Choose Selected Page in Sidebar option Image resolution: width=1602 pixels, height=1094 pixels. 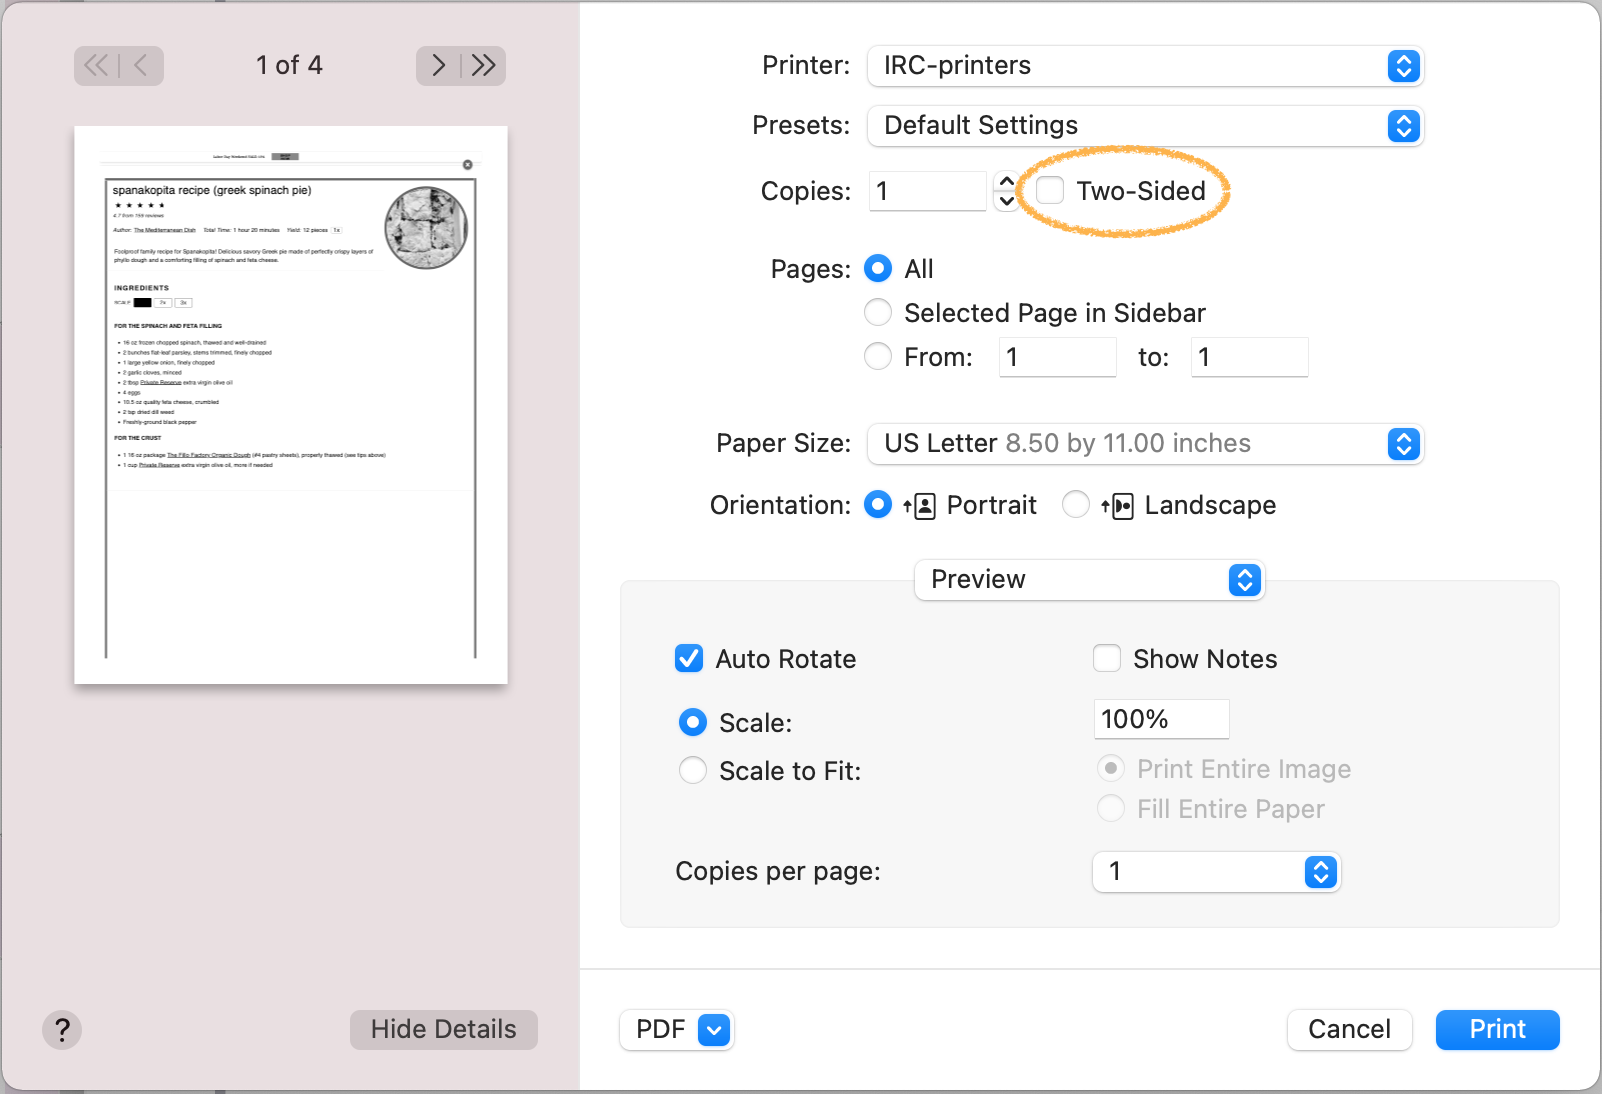(878, 313)
